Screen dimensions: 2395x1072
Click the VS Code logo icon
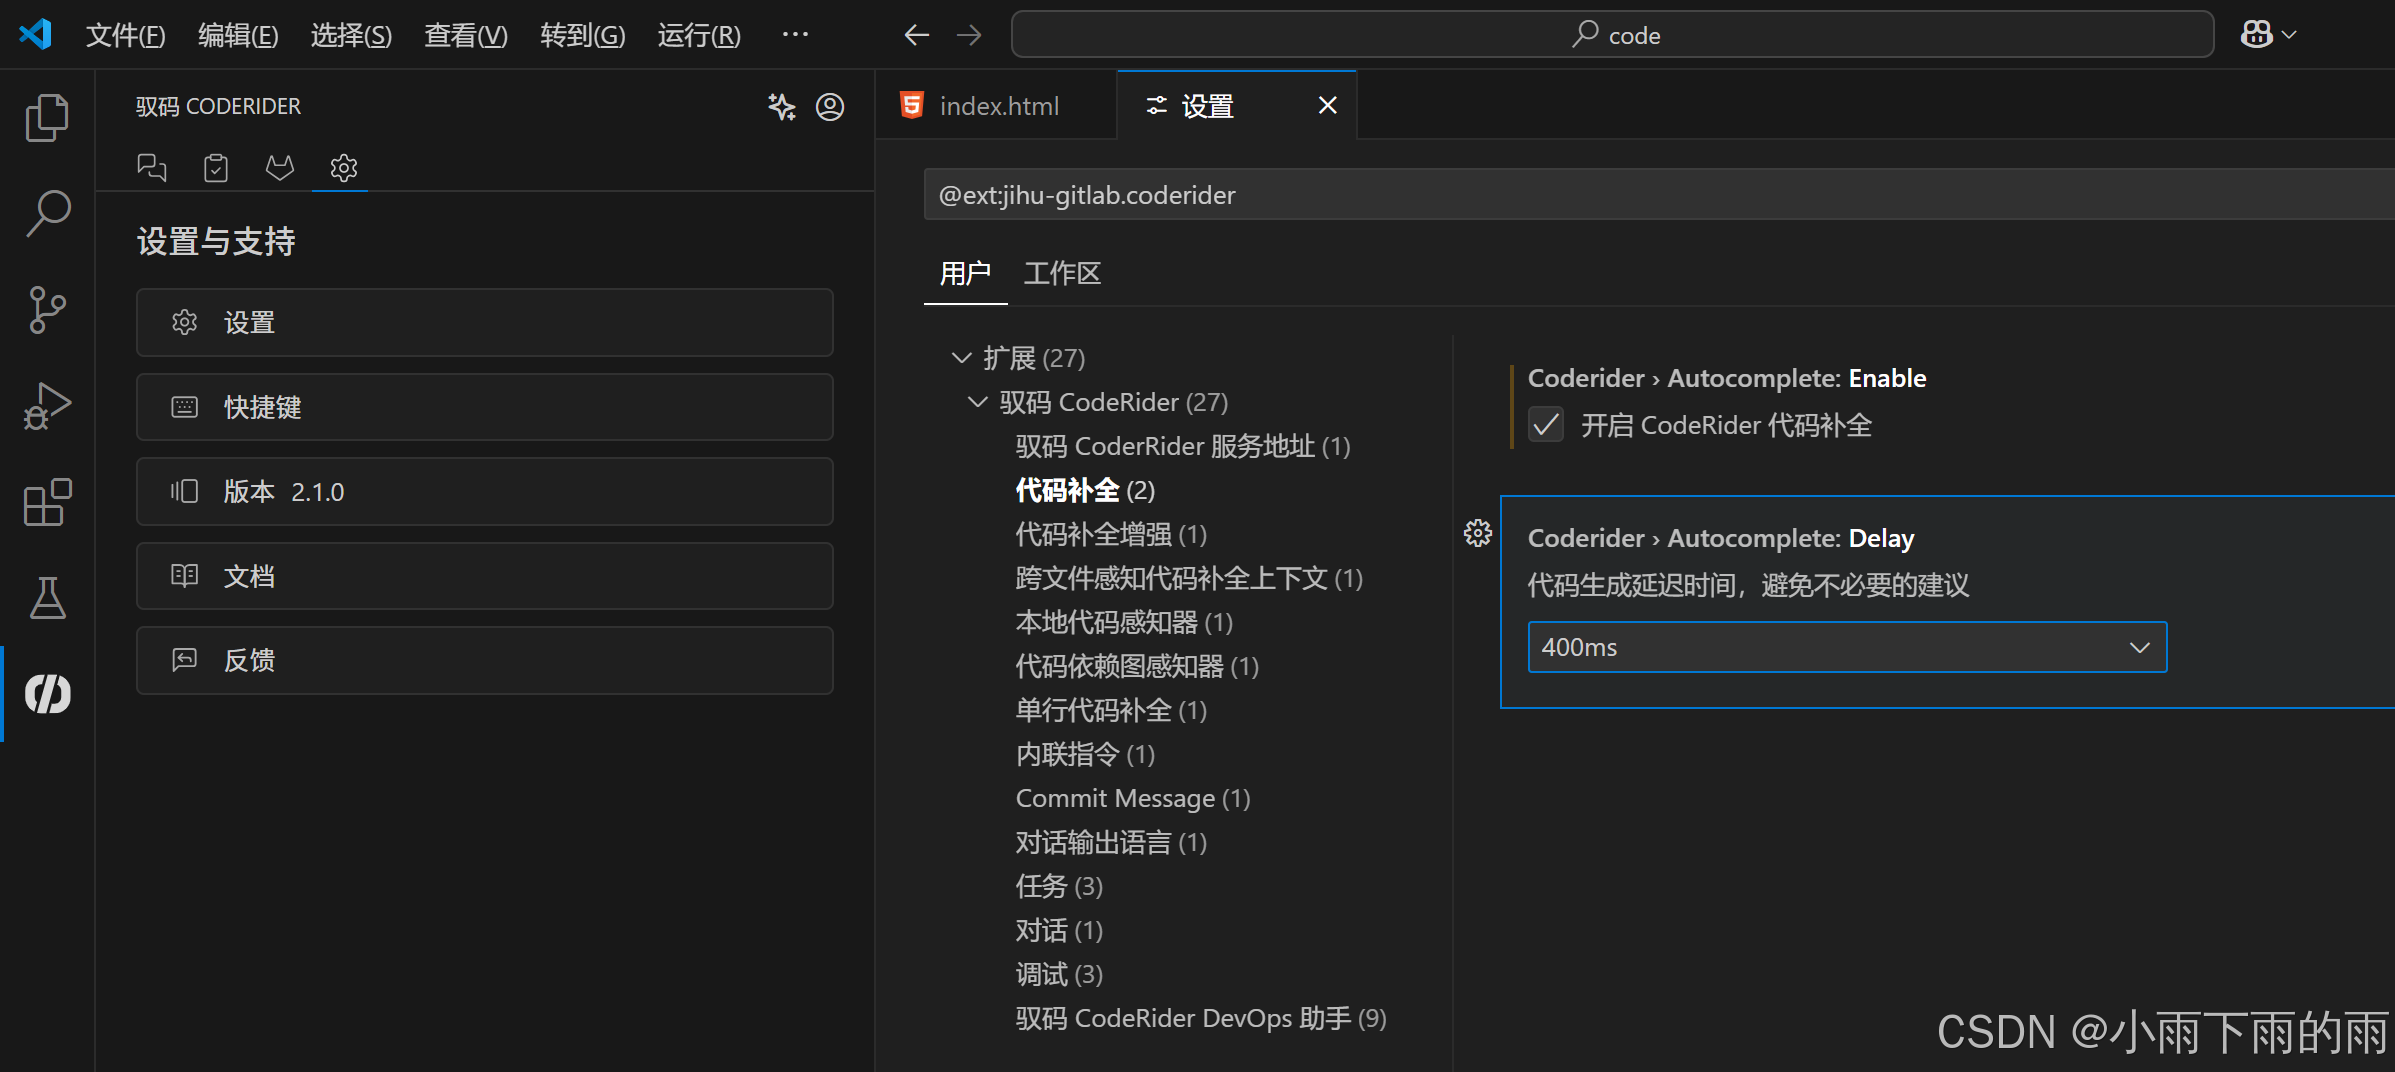coord(35,35)
